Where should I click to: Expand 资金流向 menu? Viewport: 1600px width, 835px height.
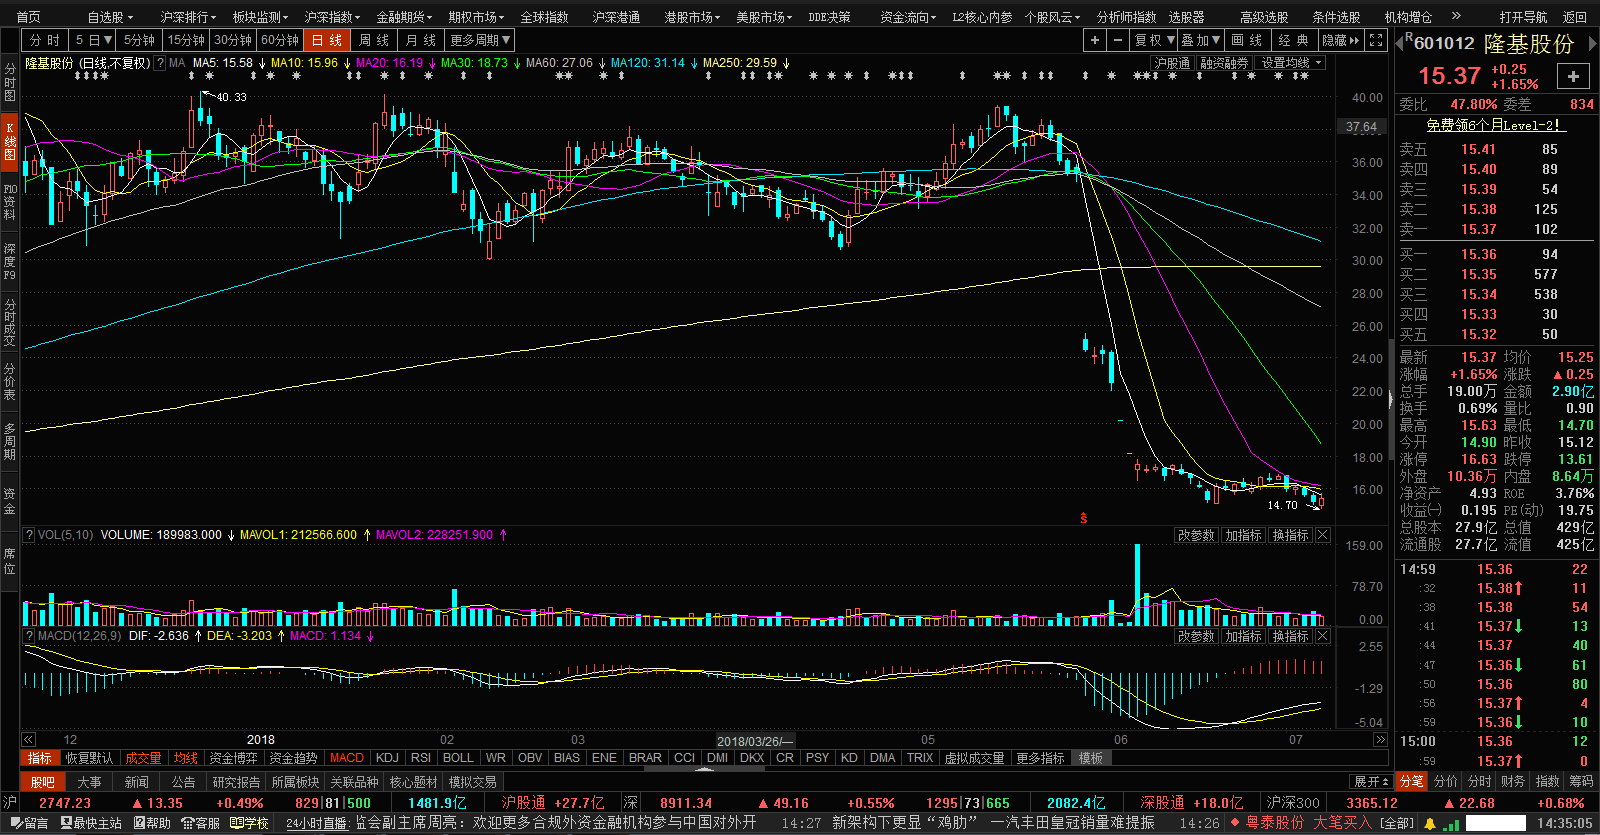point(908,17)
